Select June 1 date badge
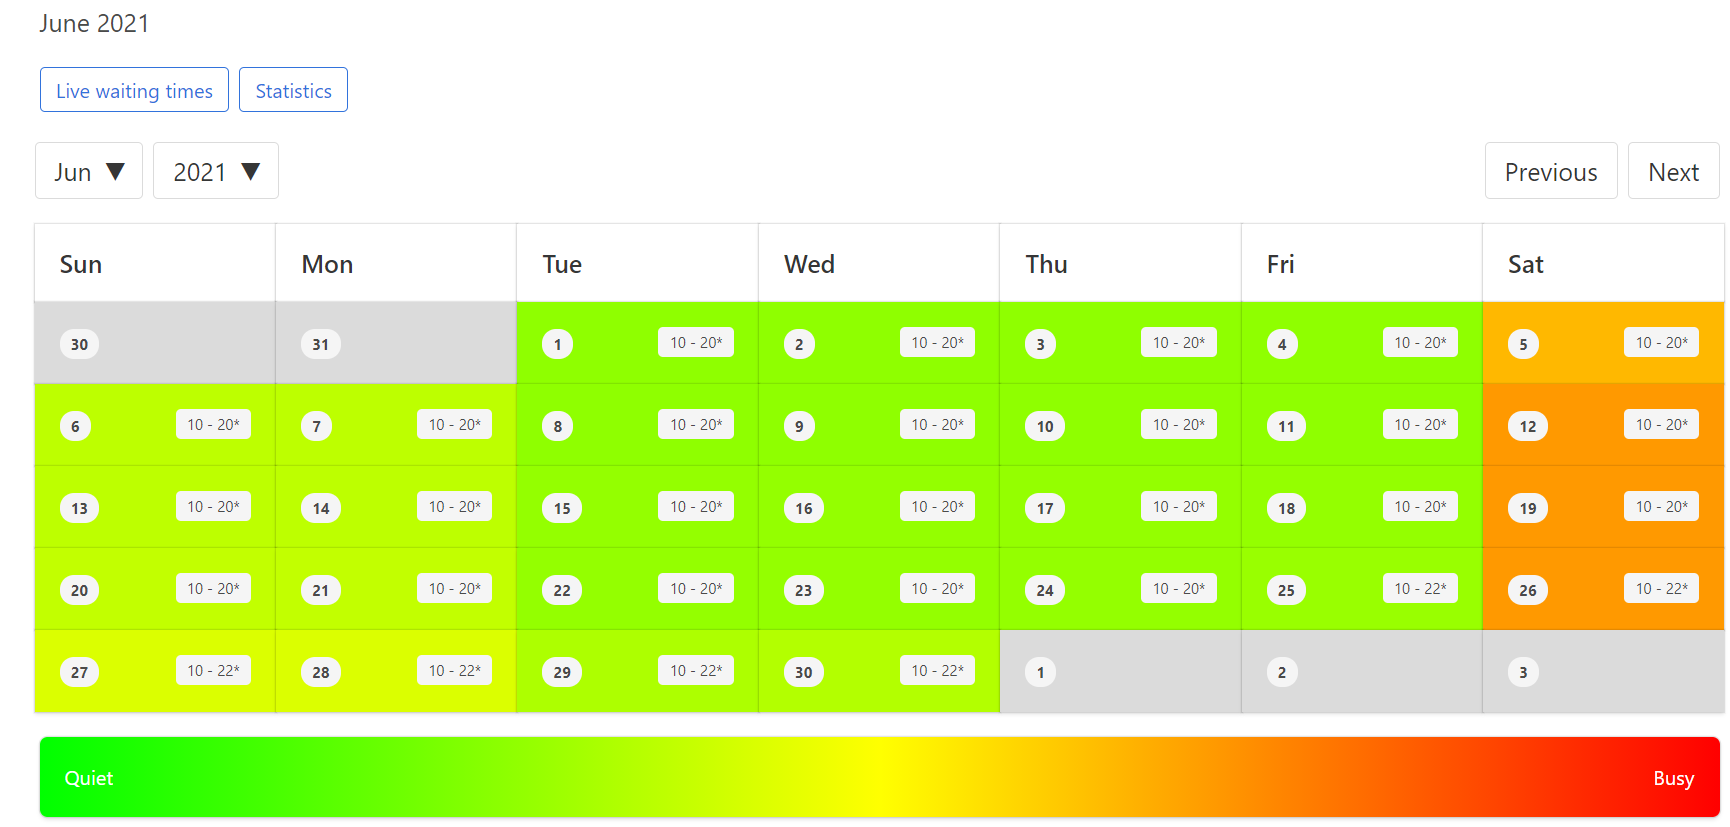 [x=558, y=345]
